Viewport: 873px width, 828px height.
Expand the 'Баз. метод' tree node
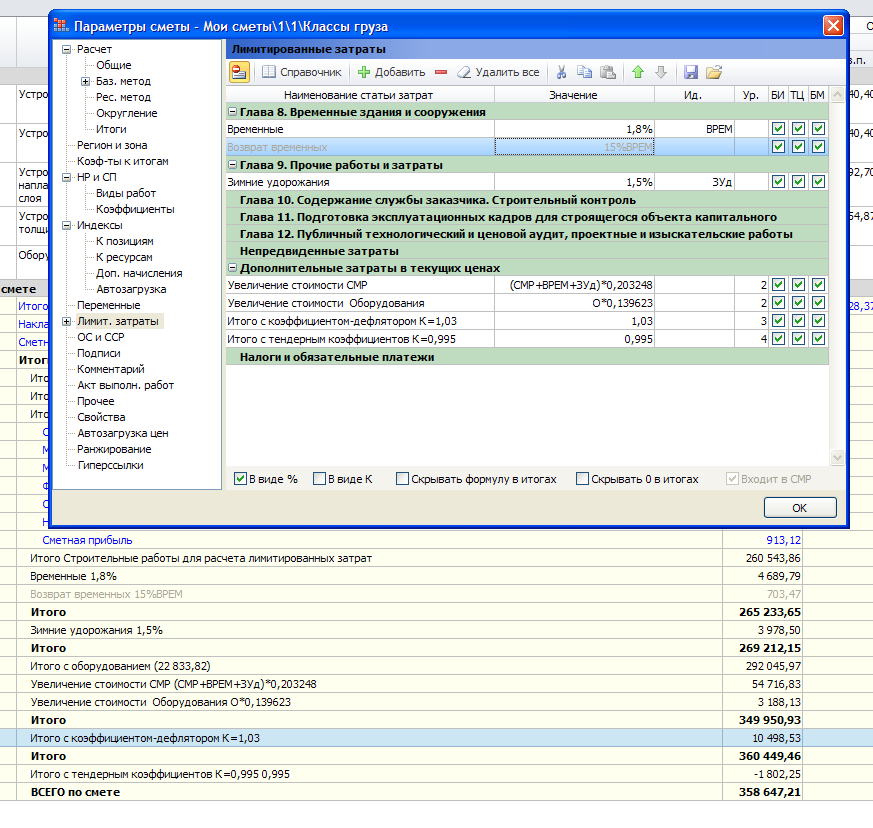point(86,81)
